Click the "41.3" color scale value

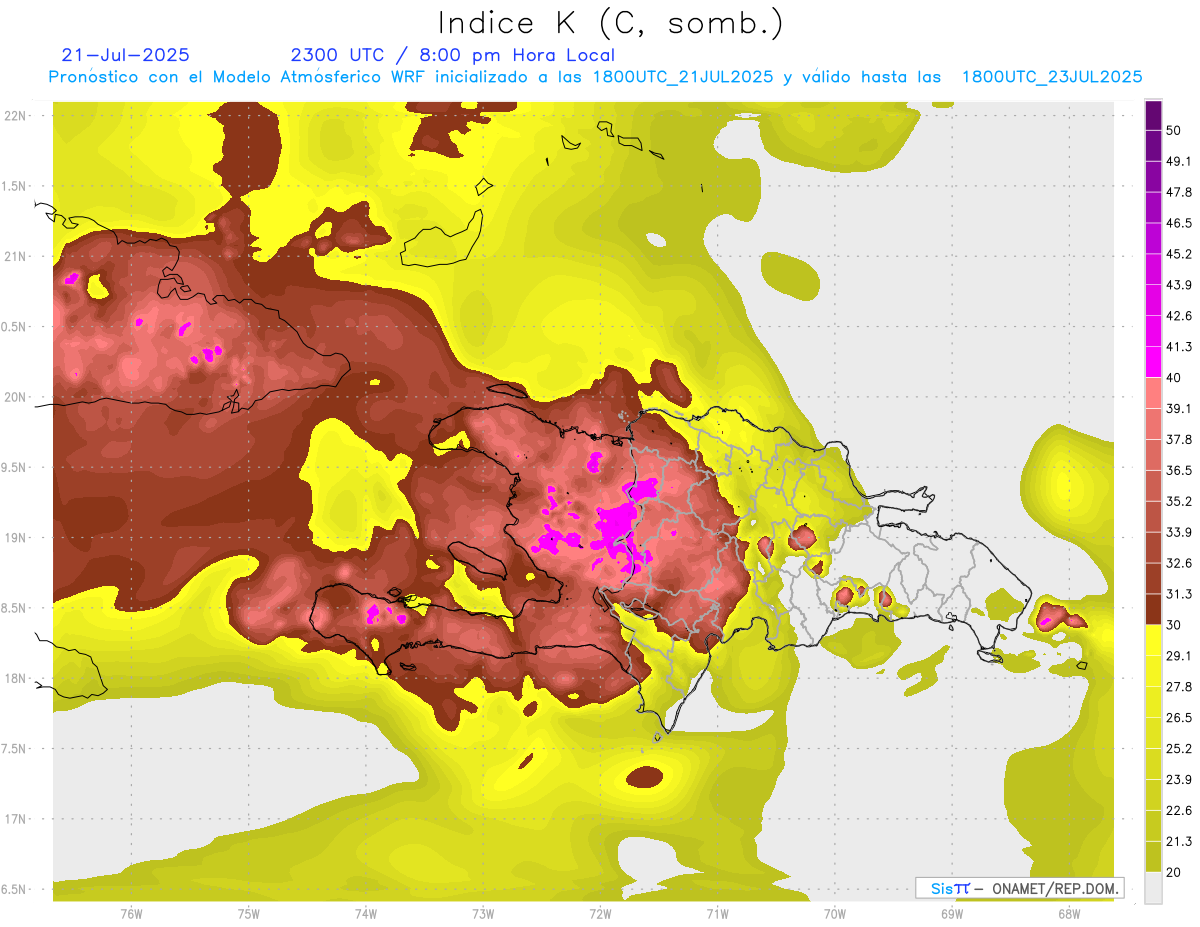click(x=1179, y=347)
